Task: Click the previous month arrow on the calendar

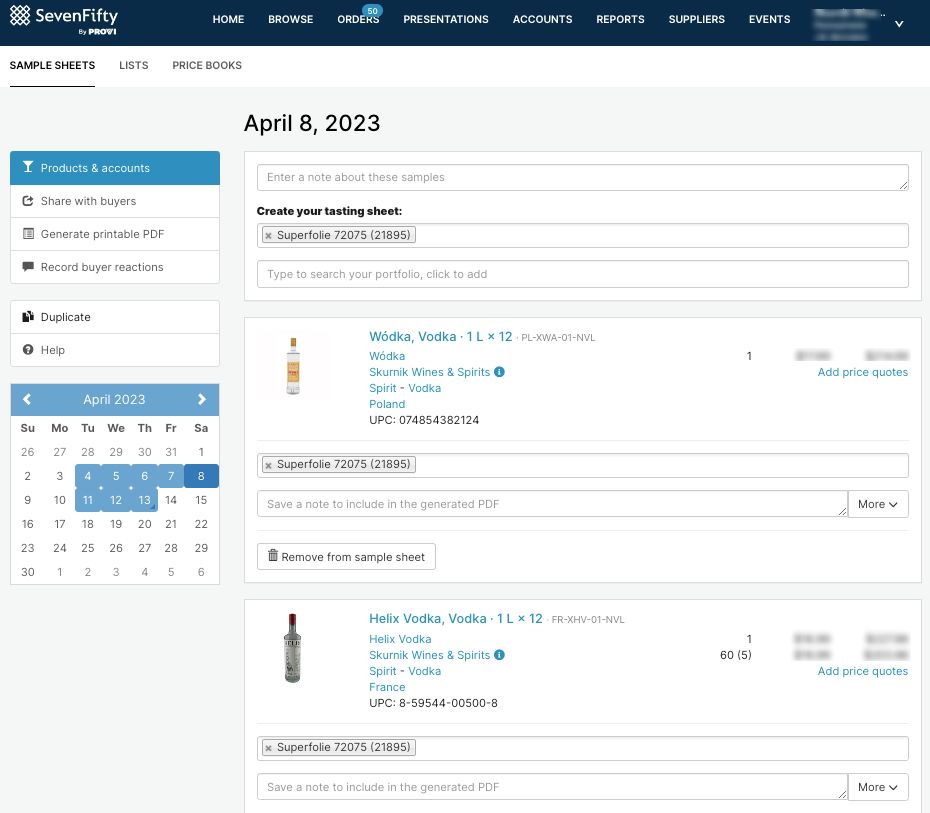Action: (27, 399)
